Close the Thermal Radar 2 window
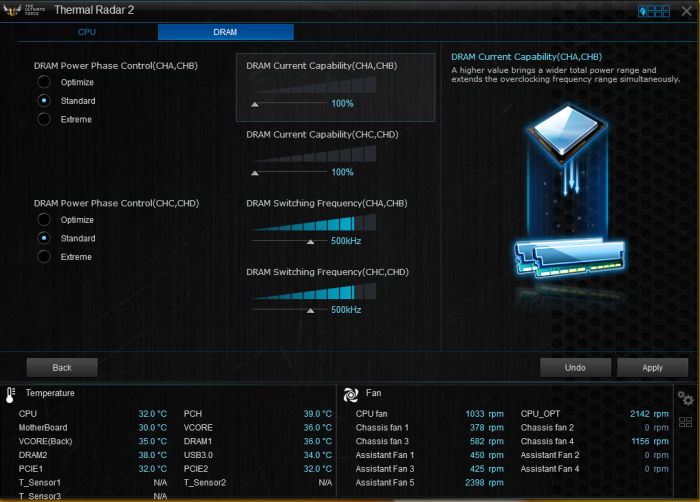700x502 pixels. [x=686, y=11]
